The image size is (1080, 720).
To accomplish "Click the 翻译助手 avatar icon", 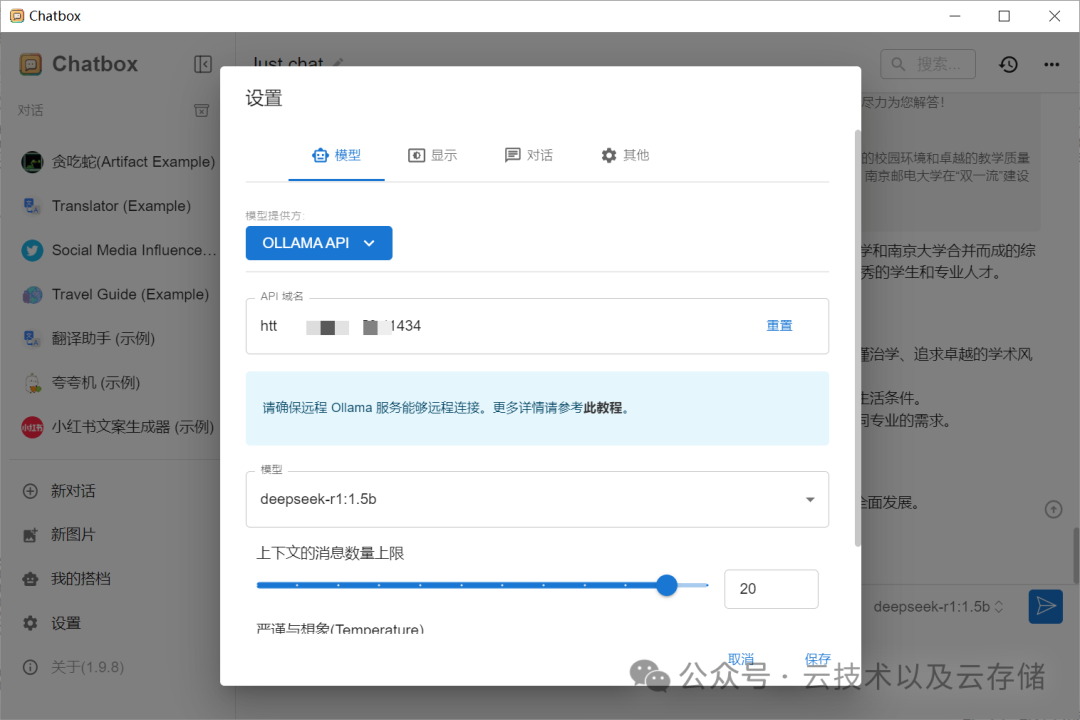I will click(32, 338).
